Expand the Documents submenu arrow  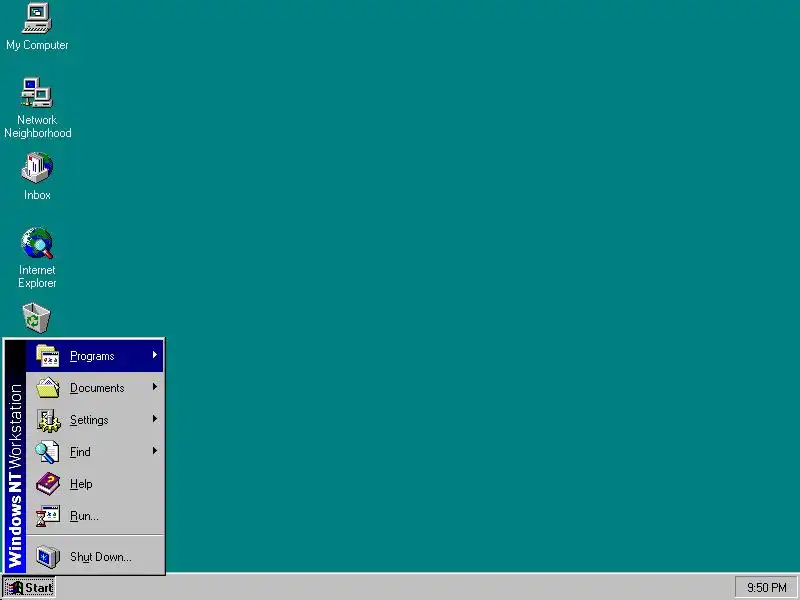[x=155, y=387]
